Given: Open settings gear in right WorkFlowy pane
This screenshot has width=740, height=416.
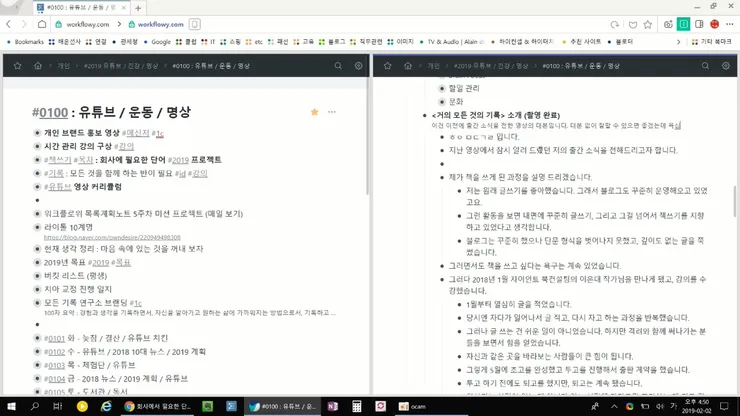Looking at the screenshot, I should (x=726, y=66).
